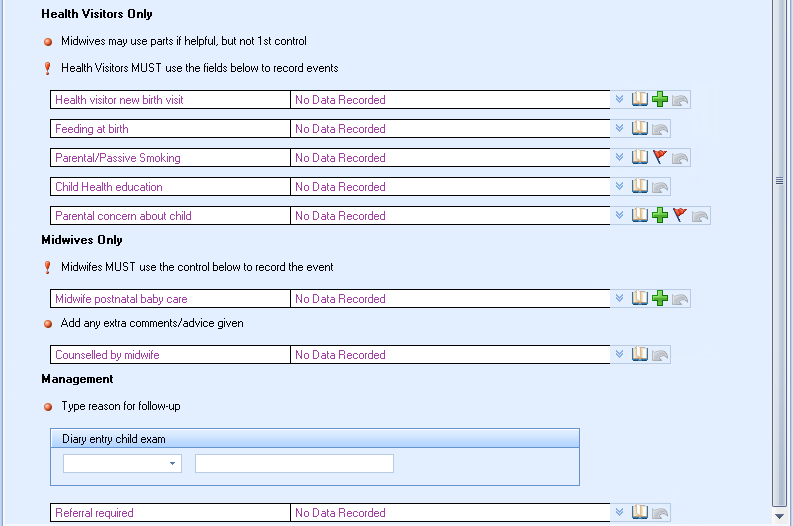793x526 pixels.
Task: Click undo arrow for Parental concern about child
Action: (x=700, y=216)
